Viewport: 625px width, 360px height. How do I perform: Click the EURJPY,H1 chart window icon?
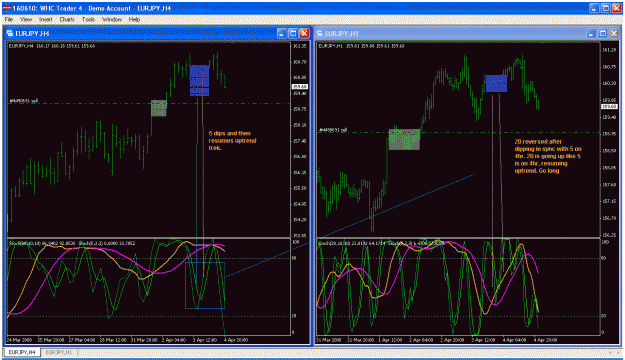pos(320,33)
